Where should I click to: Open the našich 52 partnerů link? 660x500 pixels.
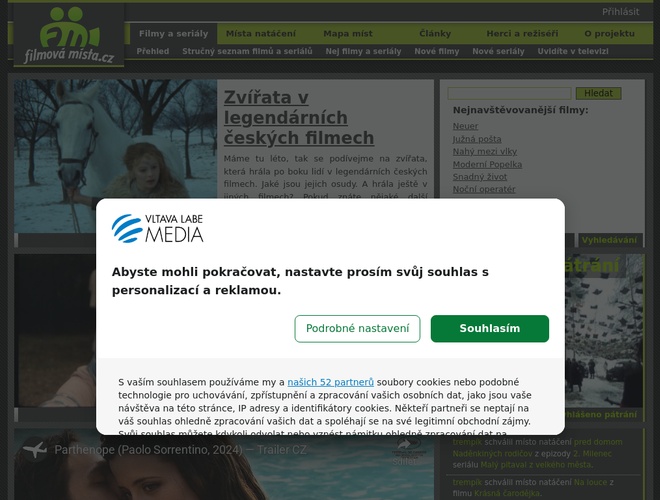click(x=330, y=382)
